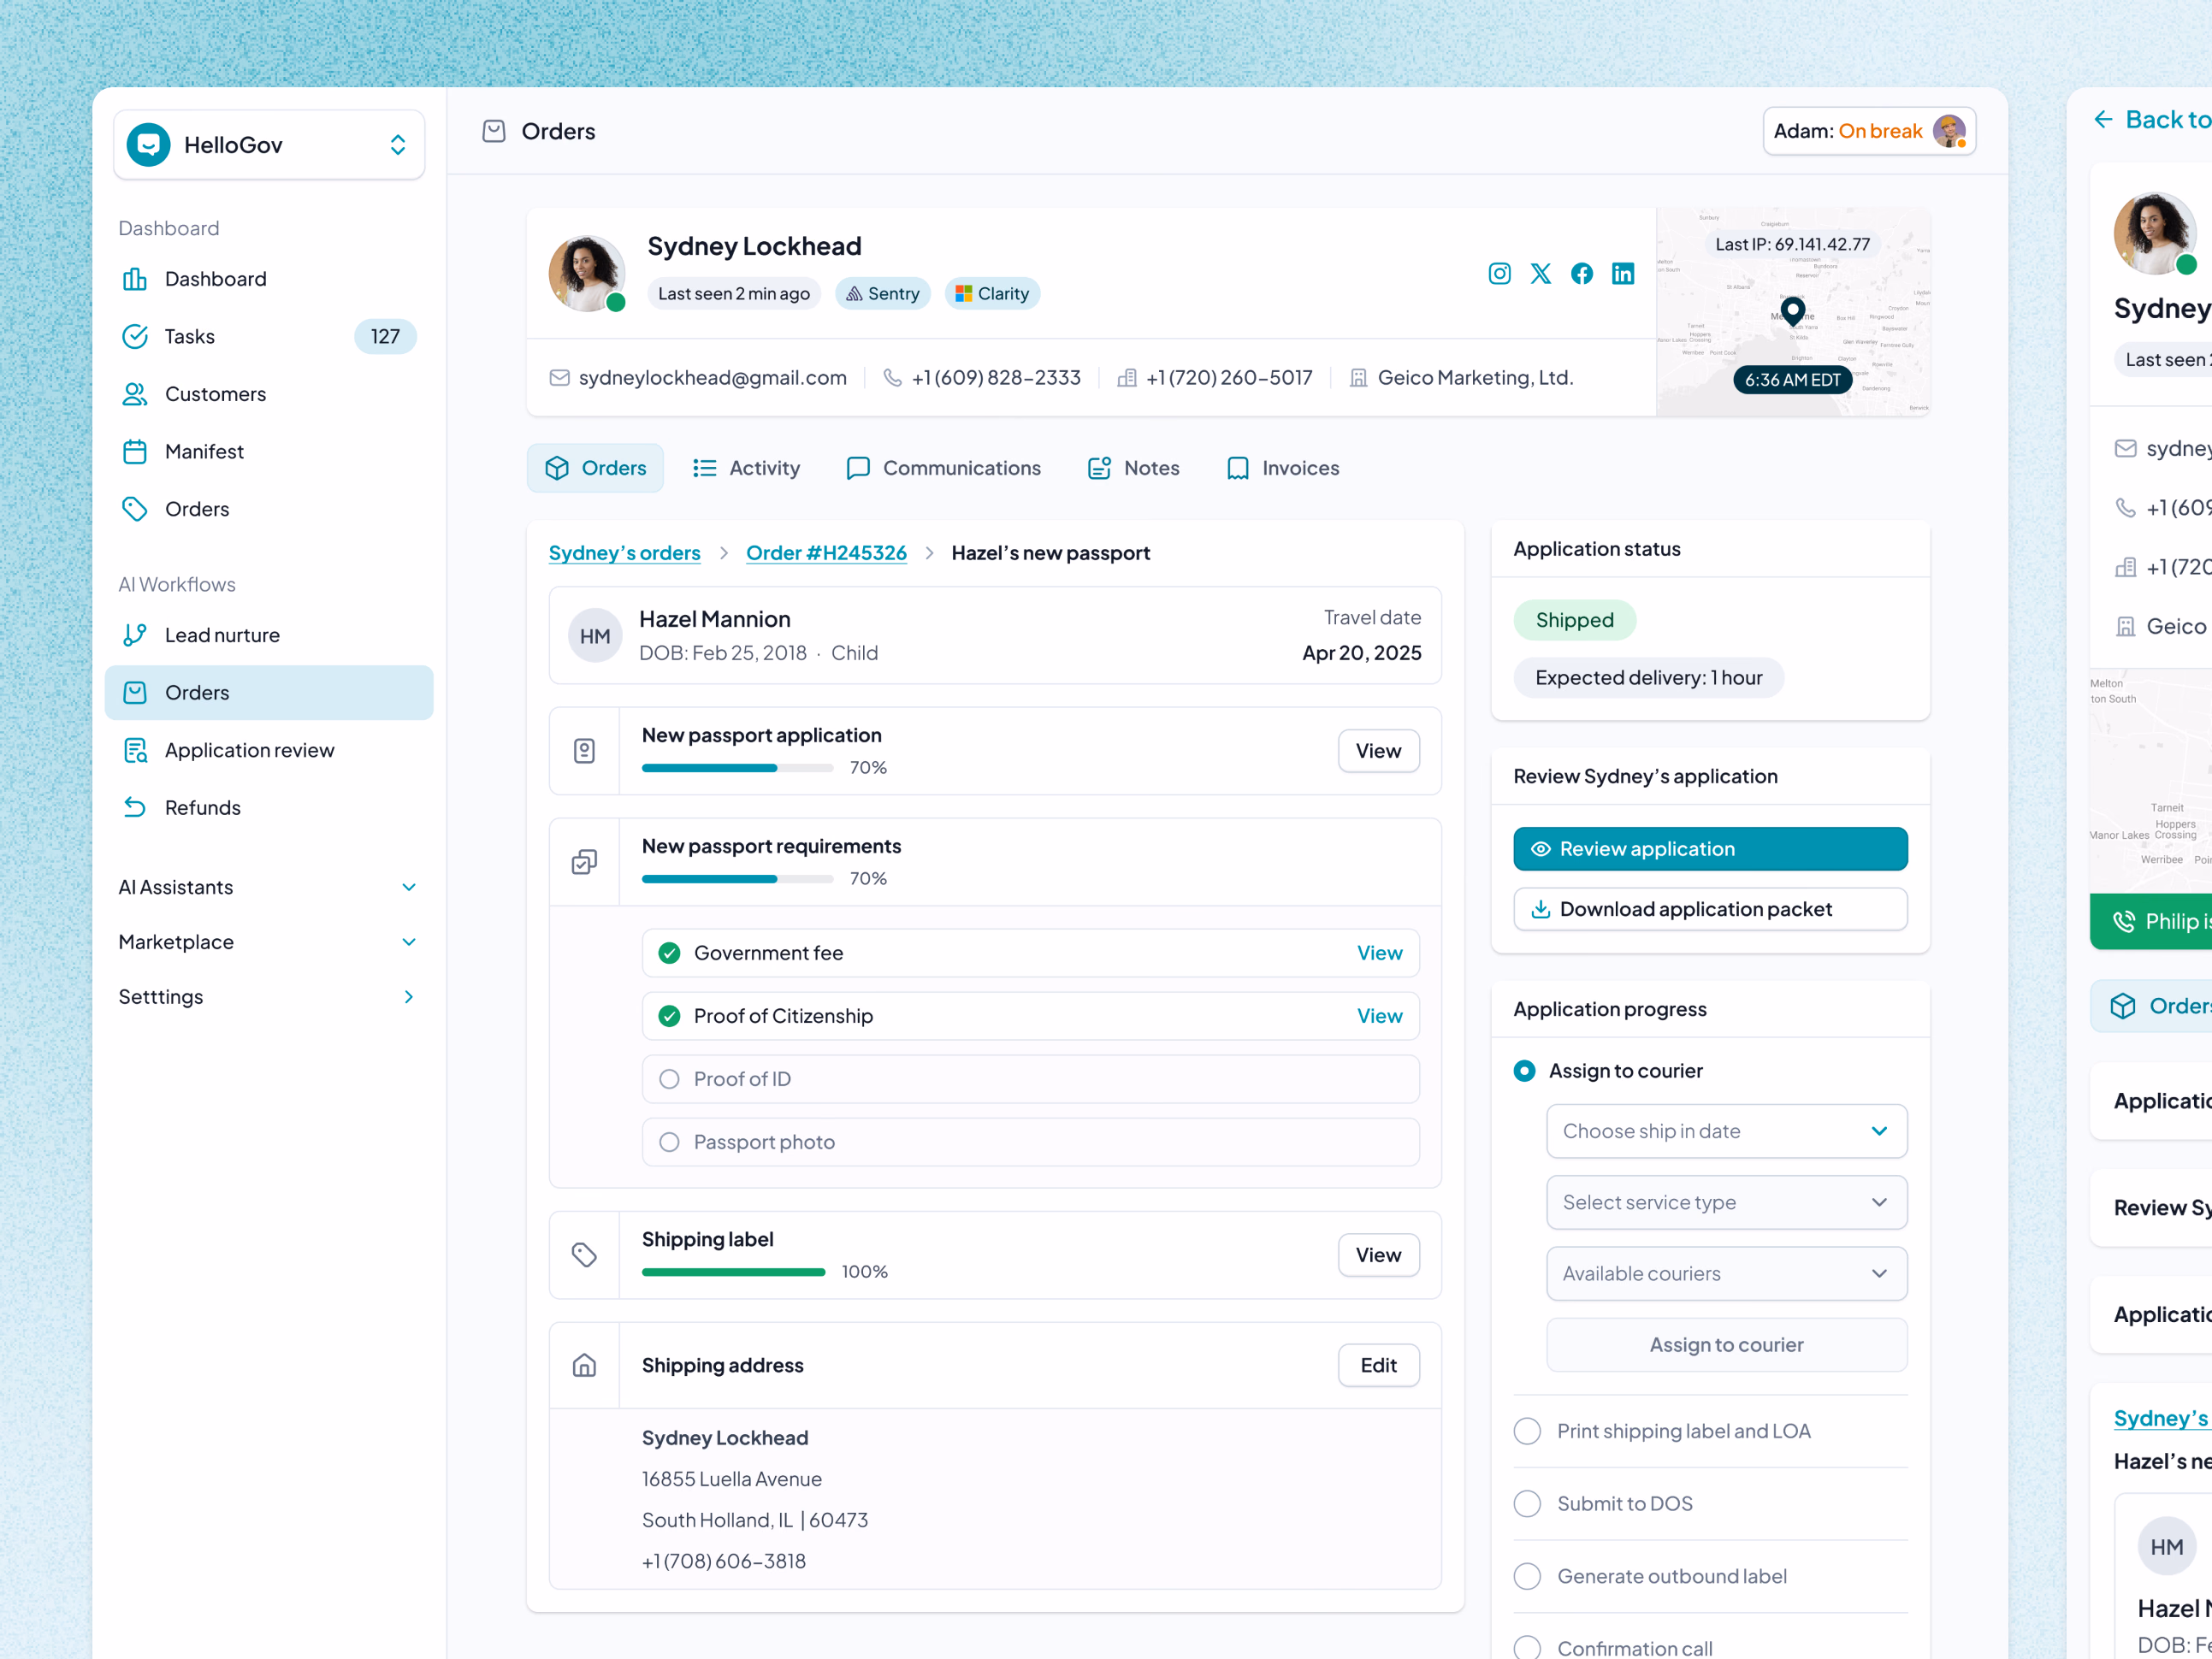Click the Application review document icon
This screenshot has width=2212, height=1659.
(135, 750)
